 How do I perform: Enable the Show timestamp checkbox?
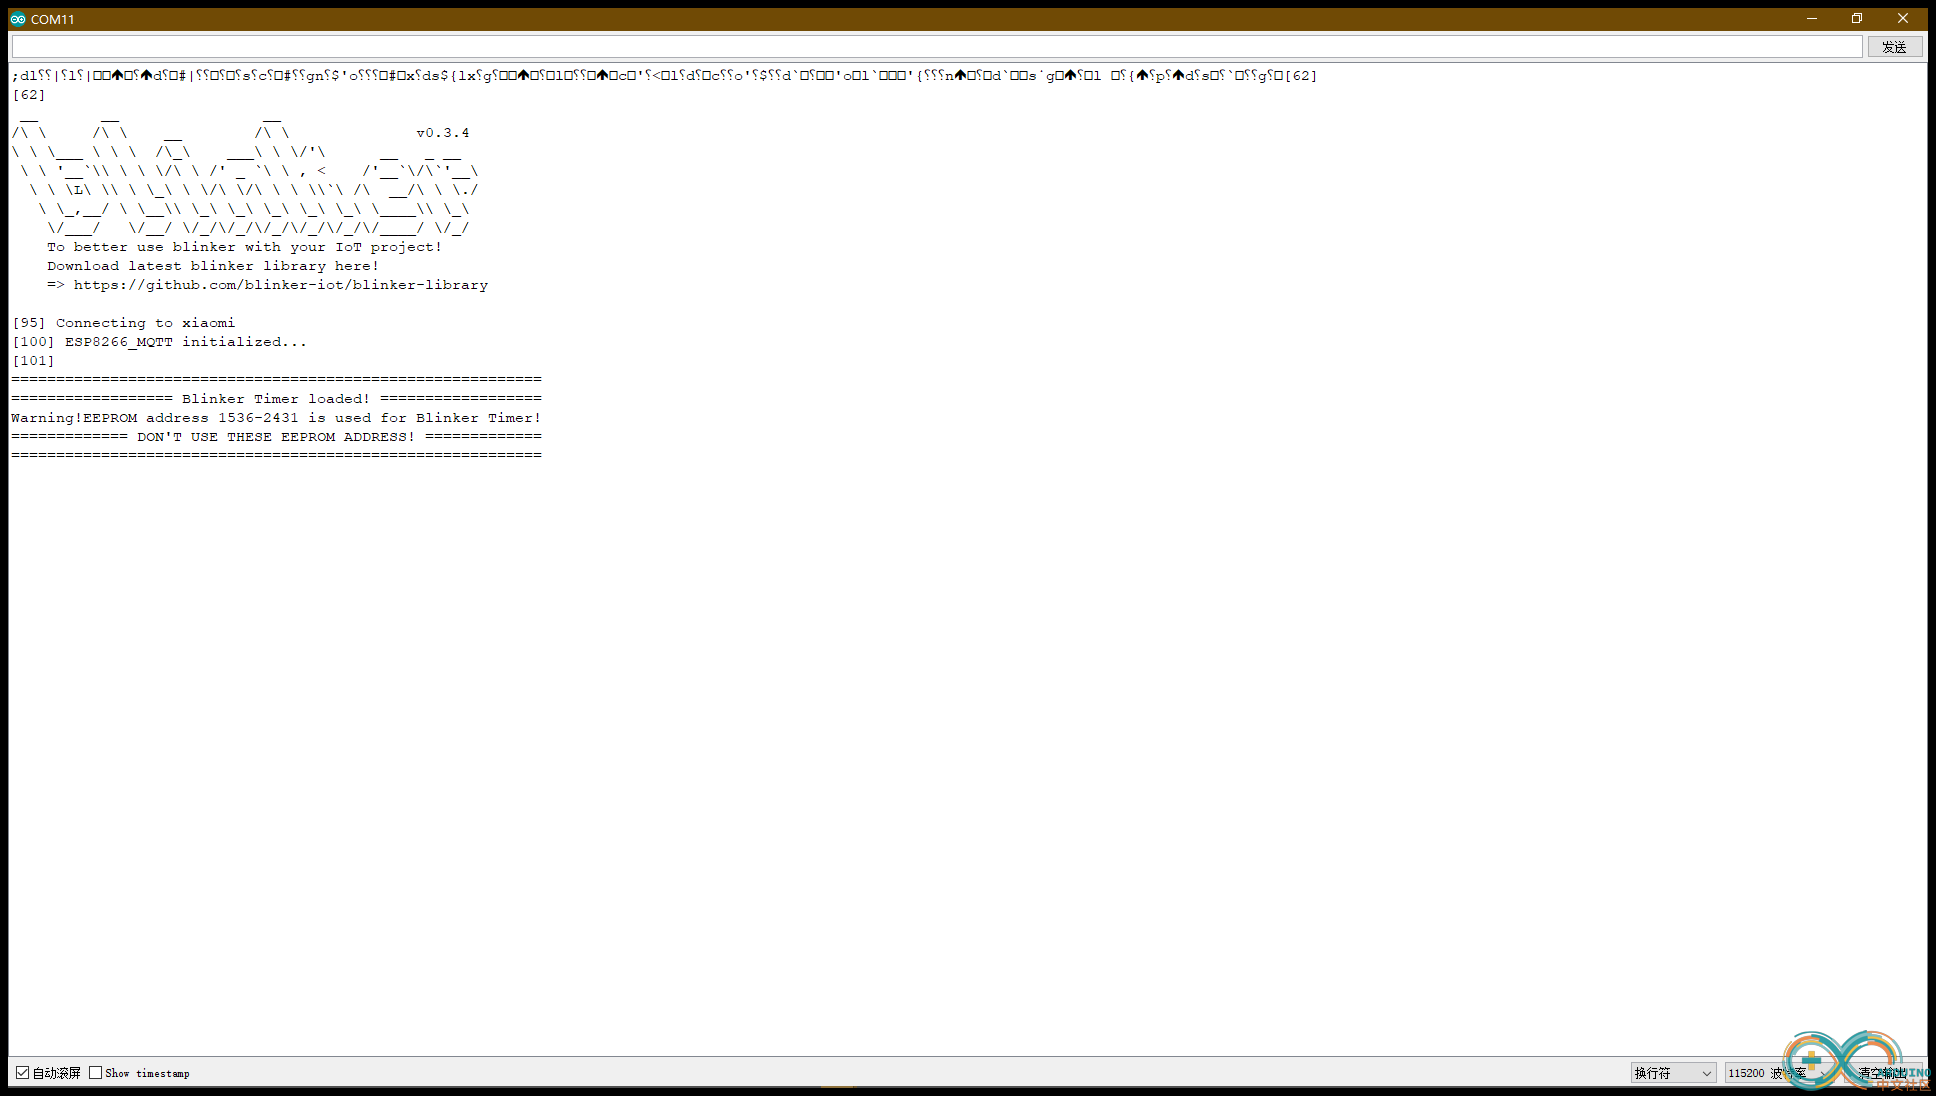click(x=96, y=1073)
